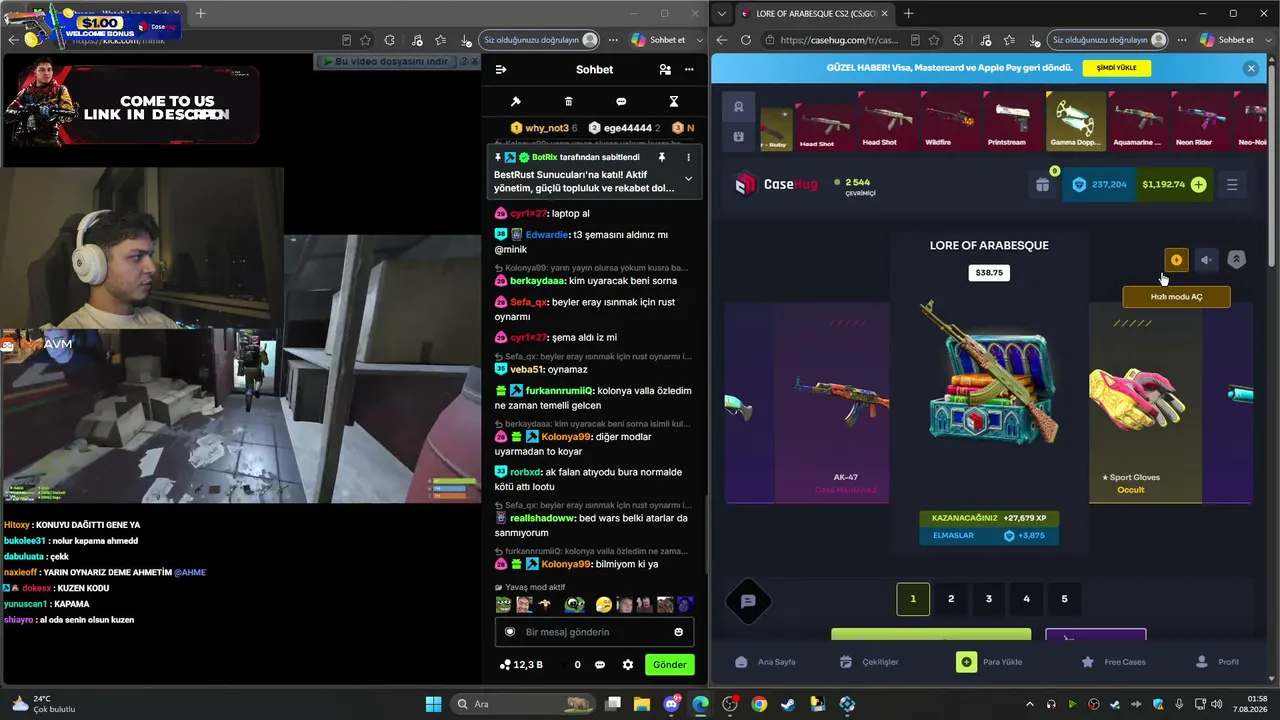The width and height of the screenshot is (1280, 720).
Task: Select case quantity 4
Action: (1027, 599)
